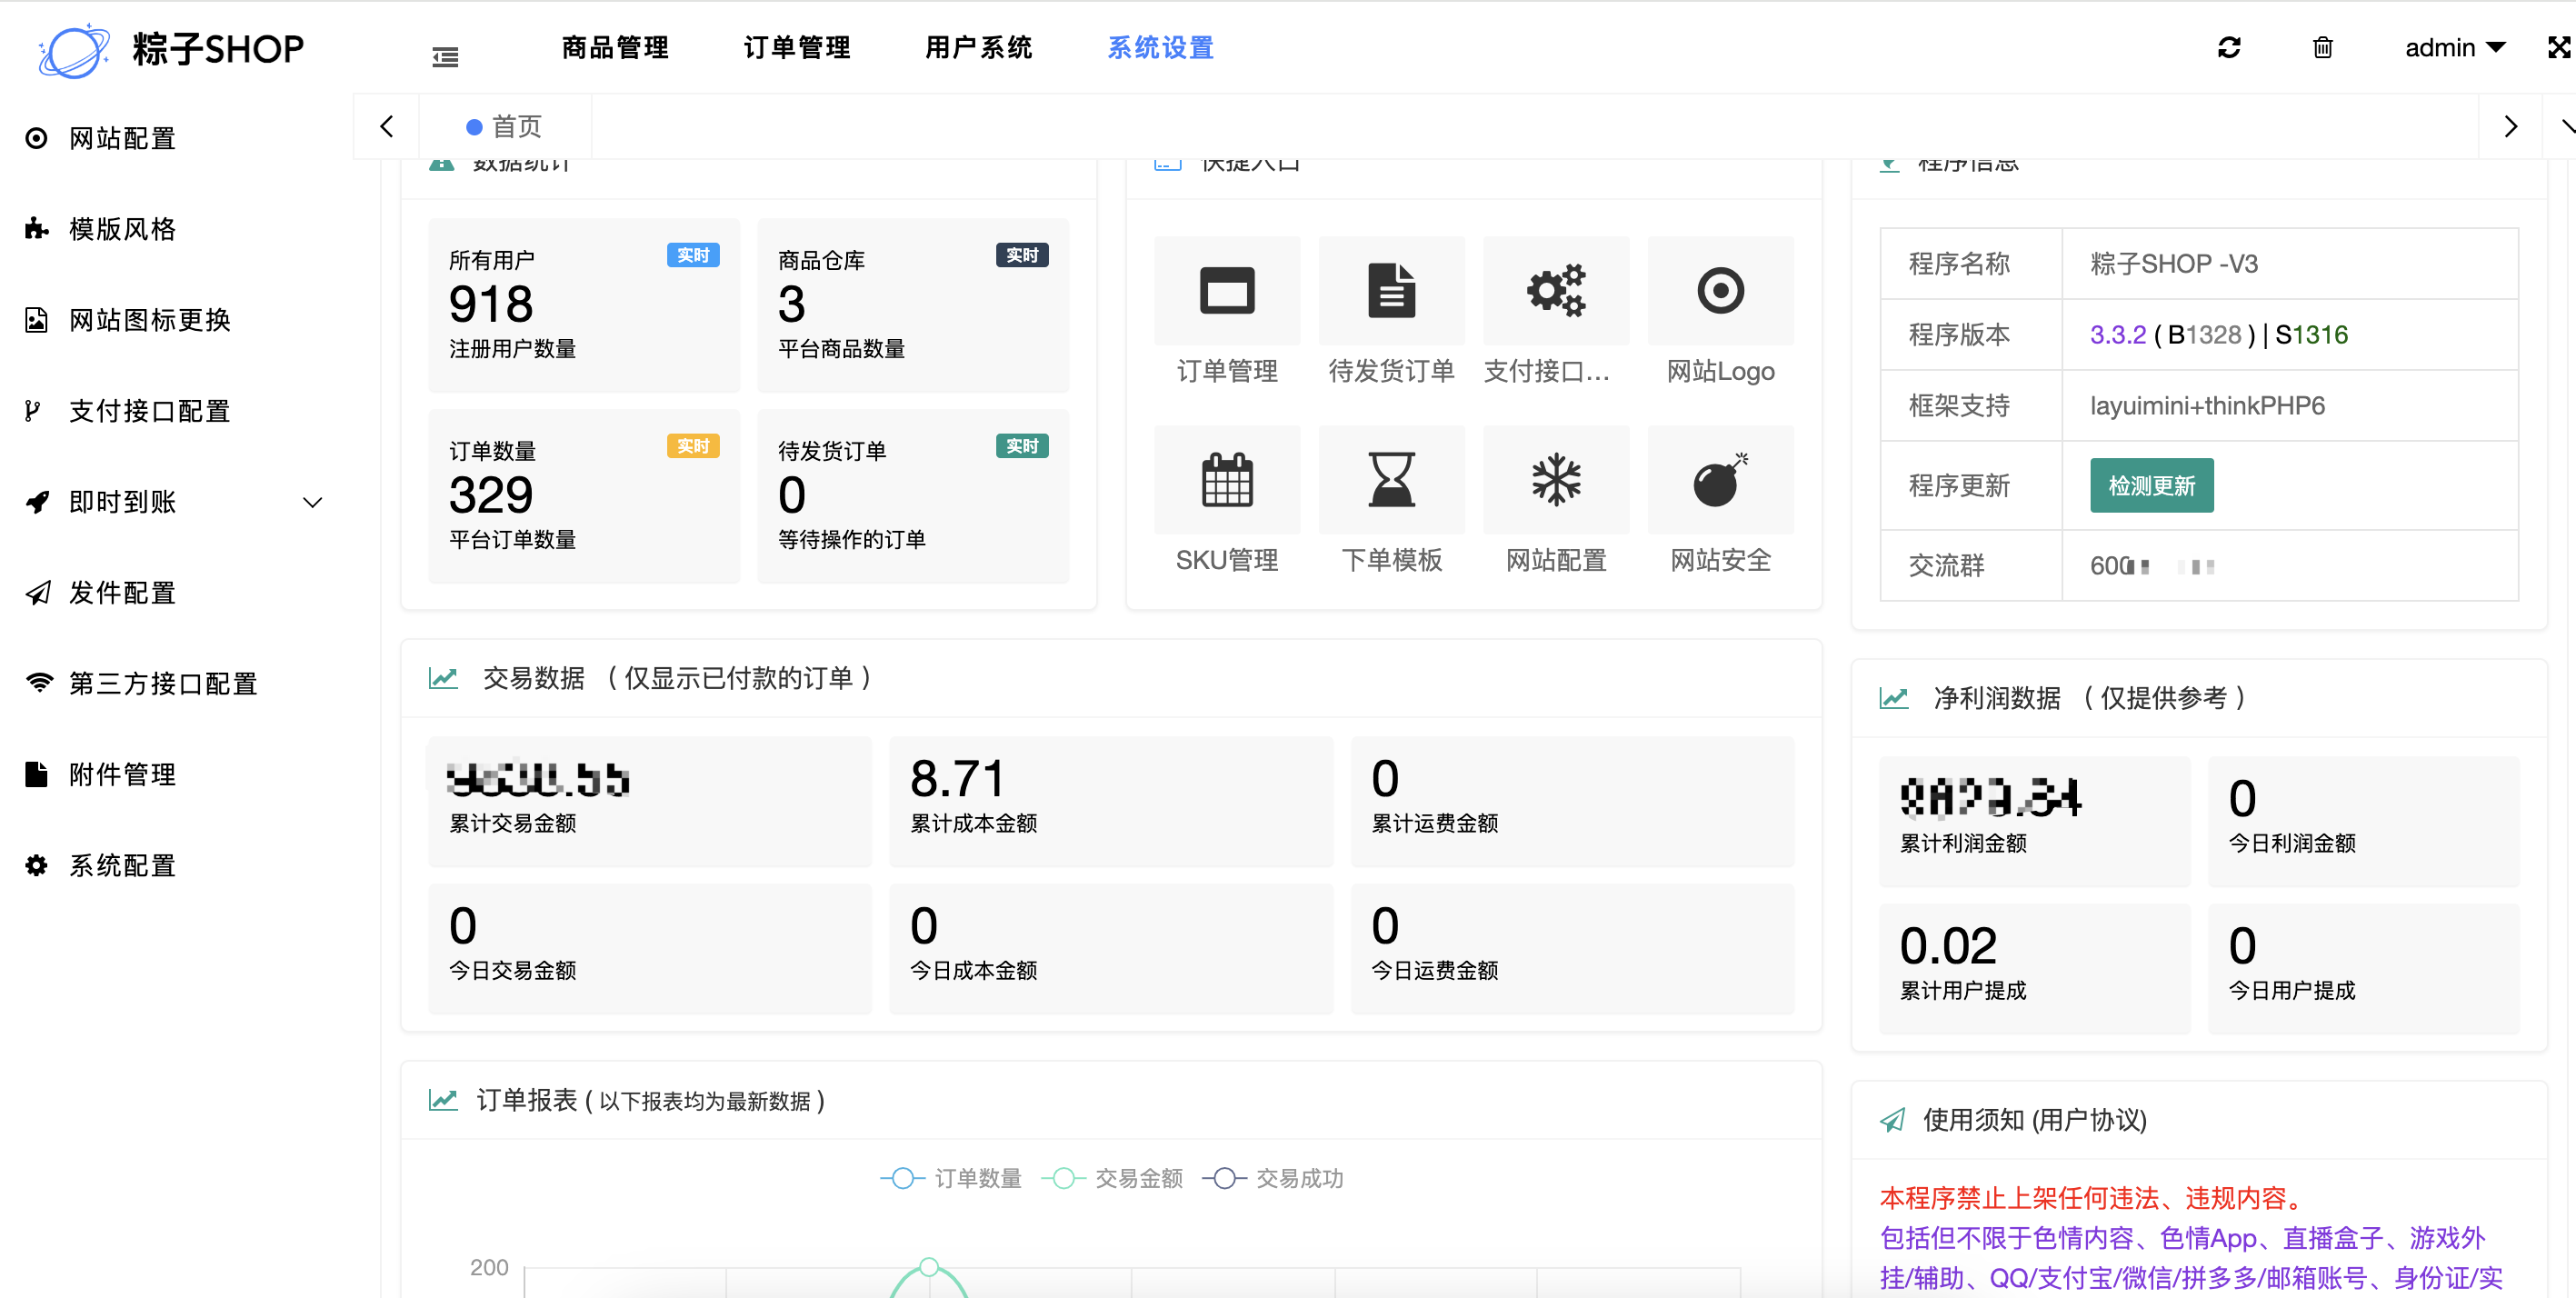Click the 商品仓库 statistics card
The image size is (2576, 1298).
pos(913,305)
